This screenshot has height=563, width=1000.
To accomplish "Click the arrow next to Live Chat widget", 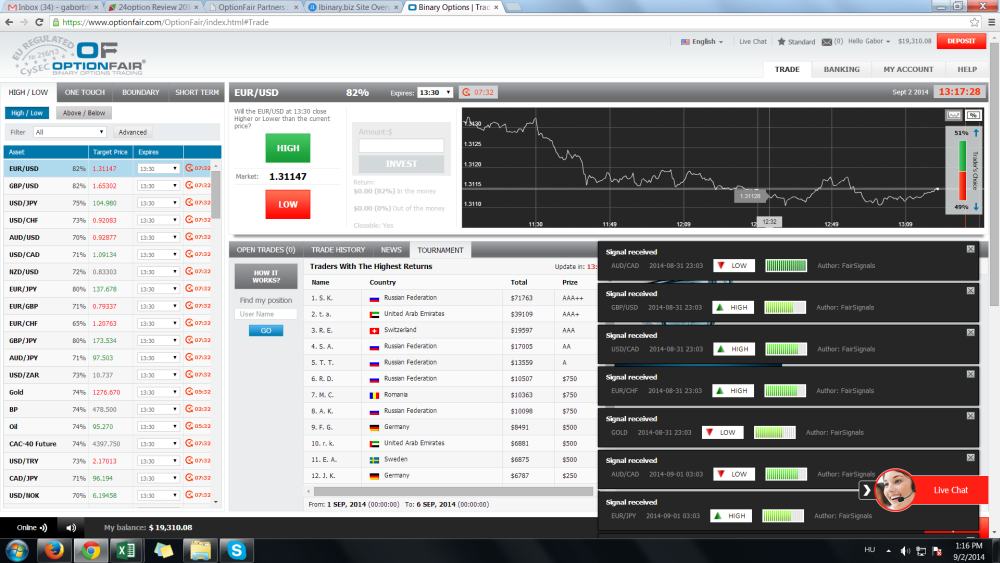I will pos(867,490).
